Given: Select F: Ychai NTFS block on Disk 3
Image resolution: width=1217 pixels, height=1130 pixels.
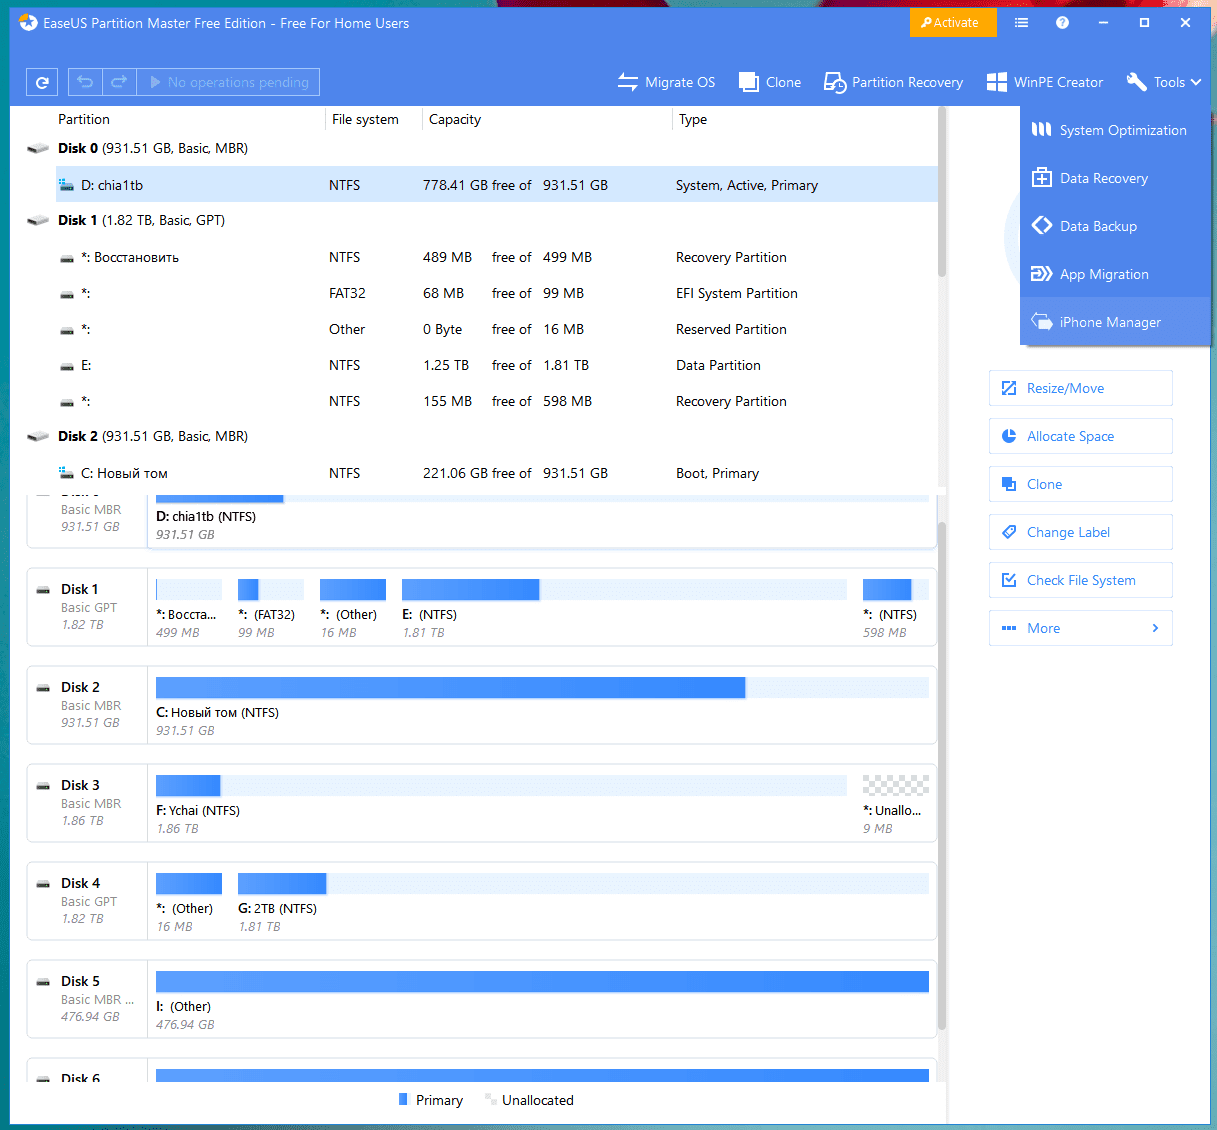Looking at the screenshot, I should coord(501,803).
